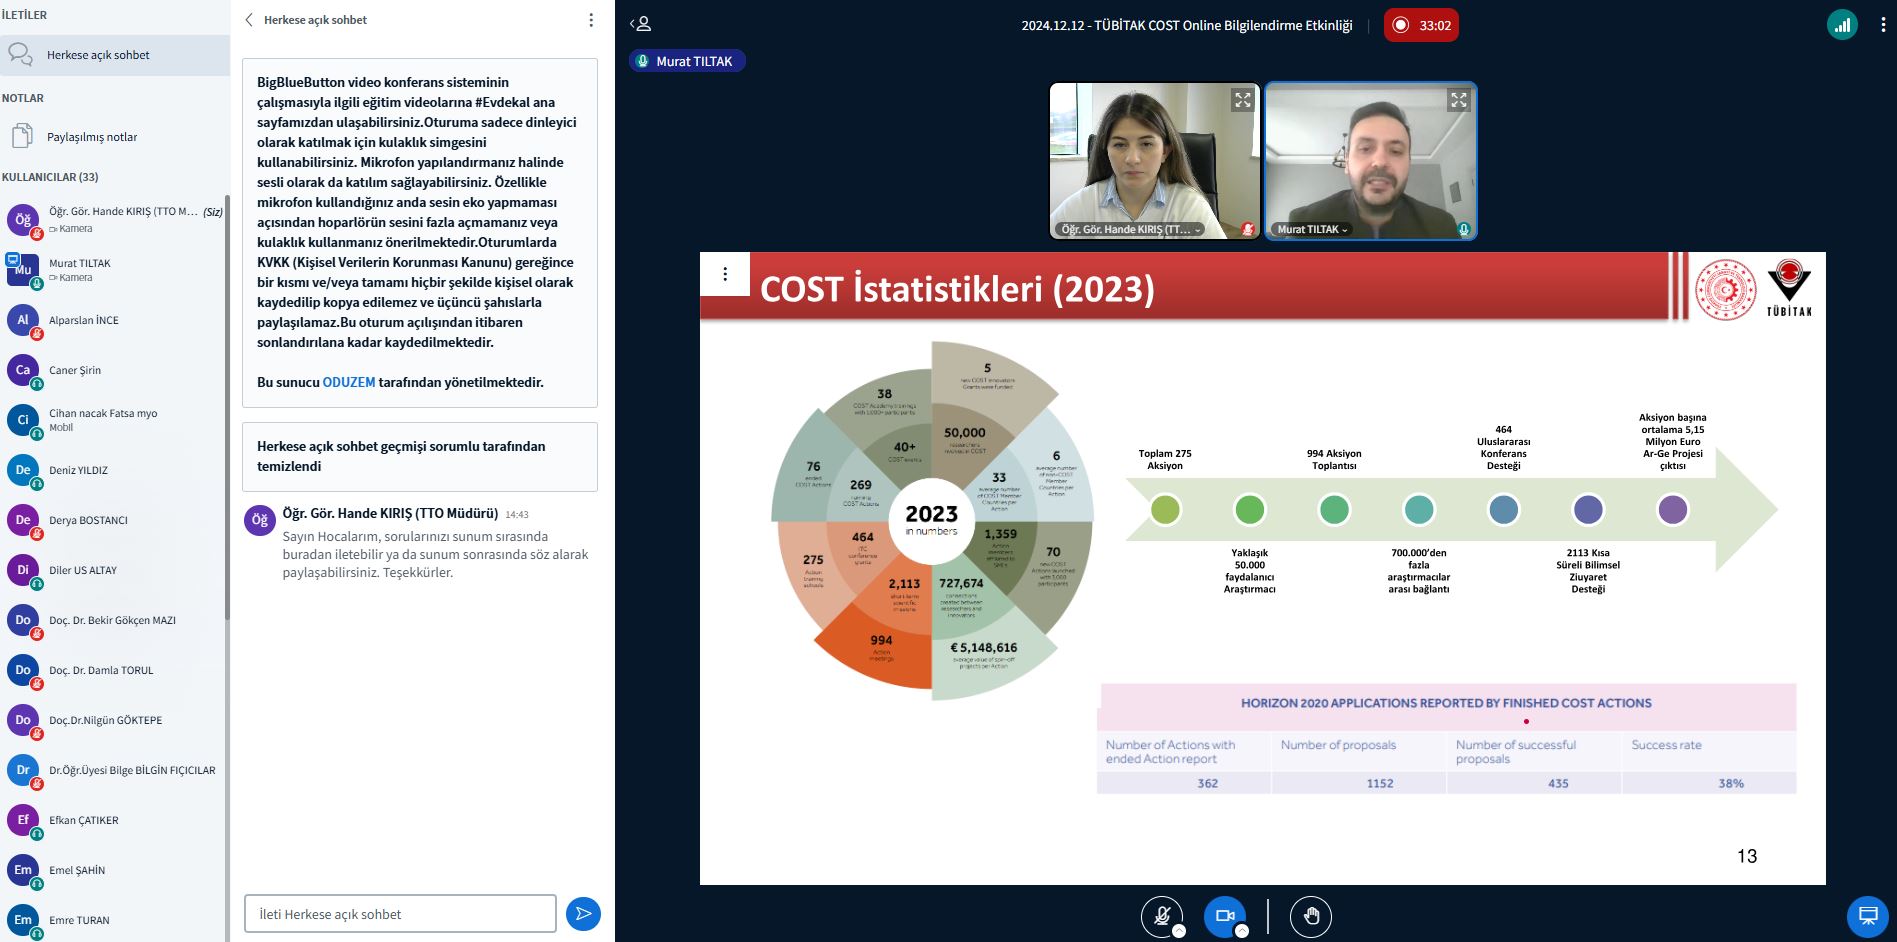Select user Caner Şirin
The image size is (1897, 942).
pyautogui.click(x=113, y=370)
